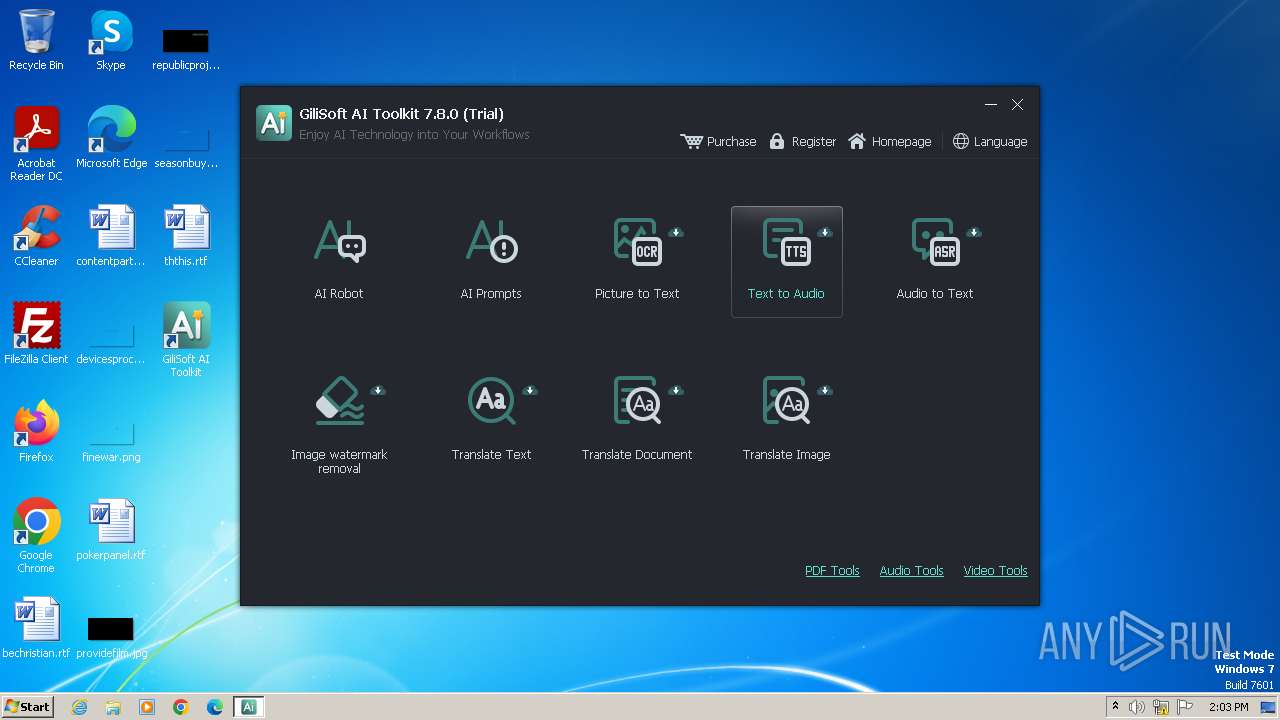The height and width of the screenshot is (720, 1280).
Task: Click the Register lock button
Action: [x=802, y=142]
